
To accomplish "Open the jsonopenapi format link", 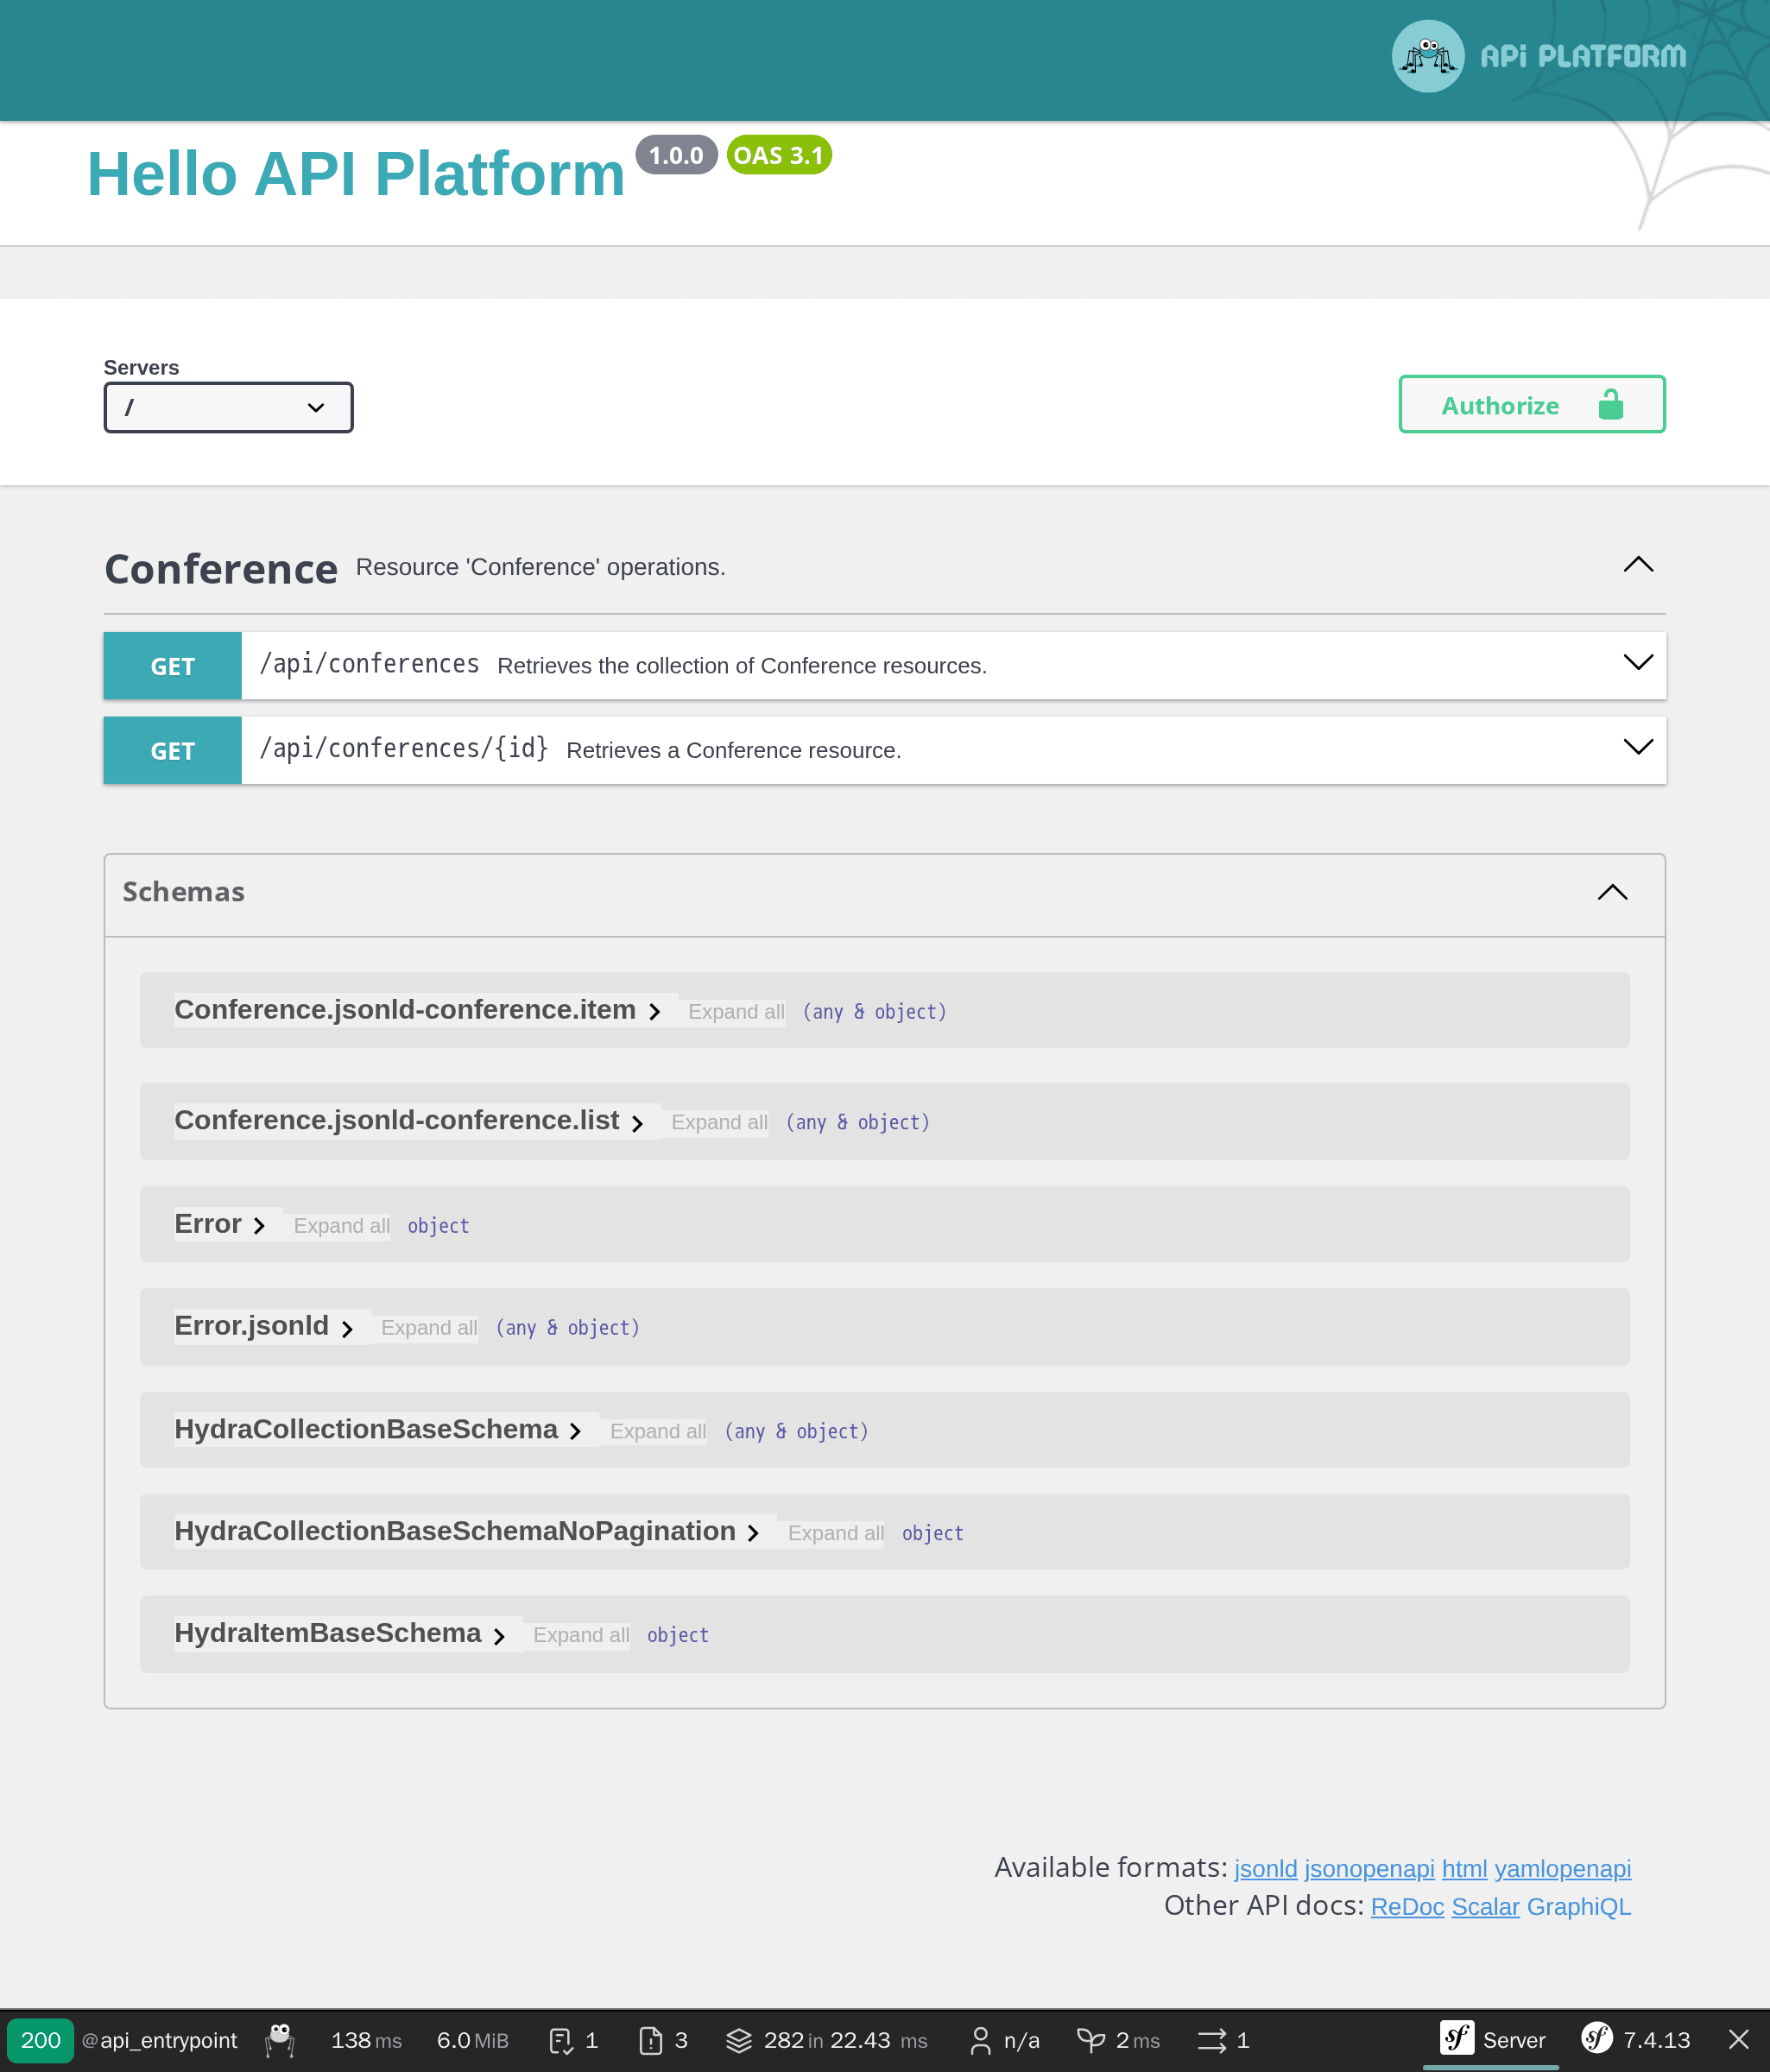I will (x=1369, y=1869).
